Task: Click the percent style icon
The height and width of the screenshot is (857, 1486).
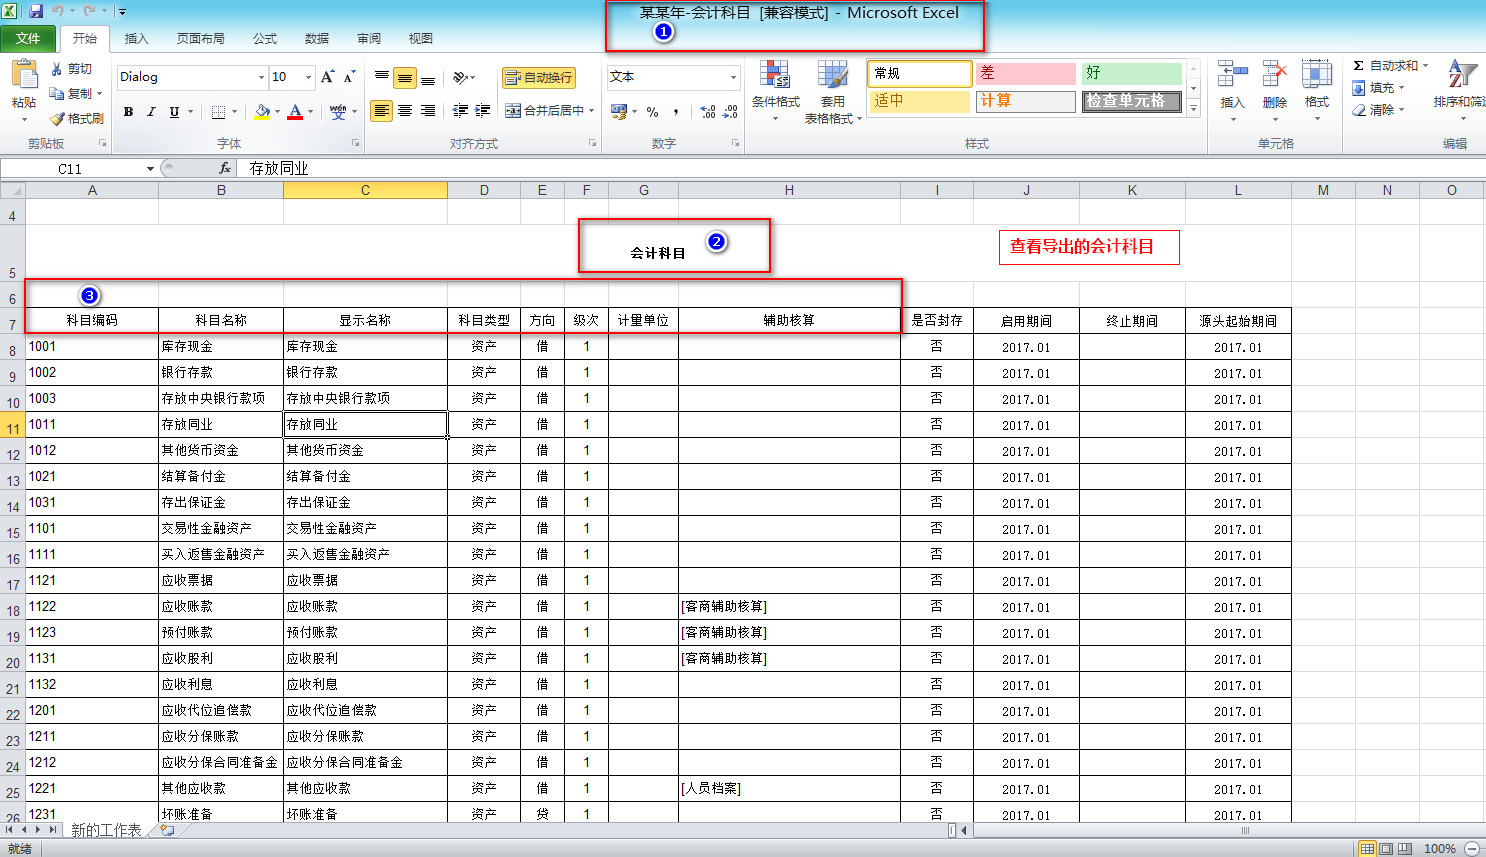Action: click(652, 112)
